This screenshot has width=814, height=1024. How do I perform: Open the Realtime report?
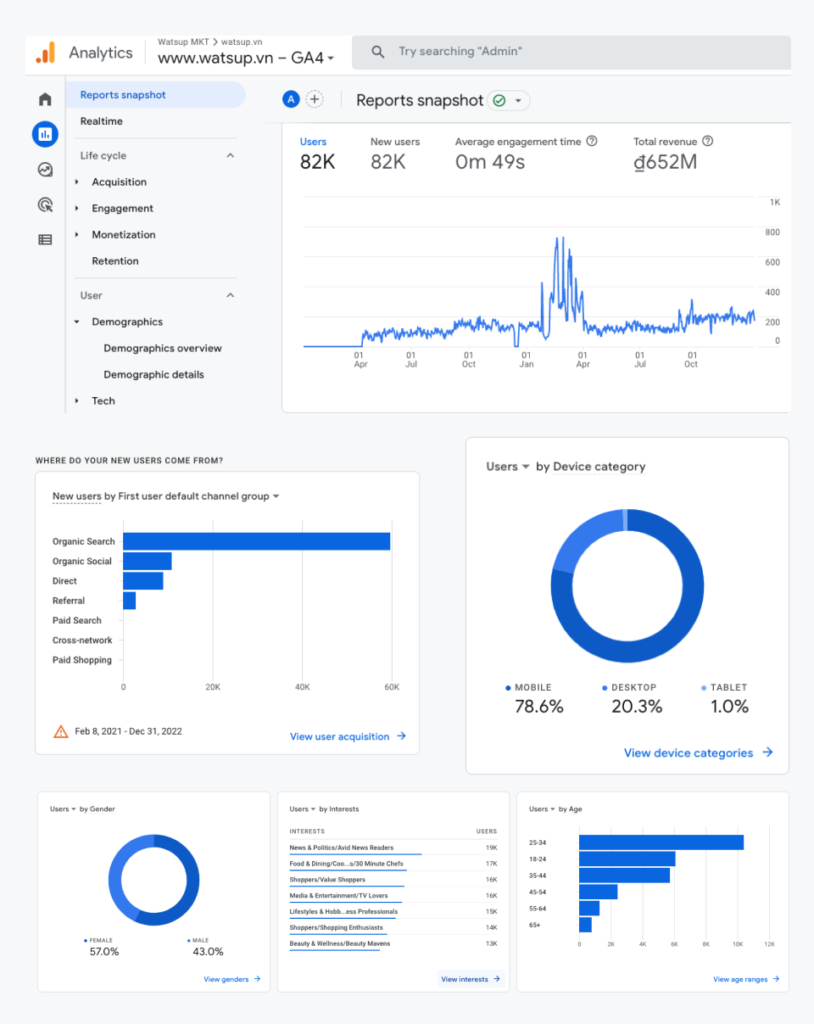101,121
